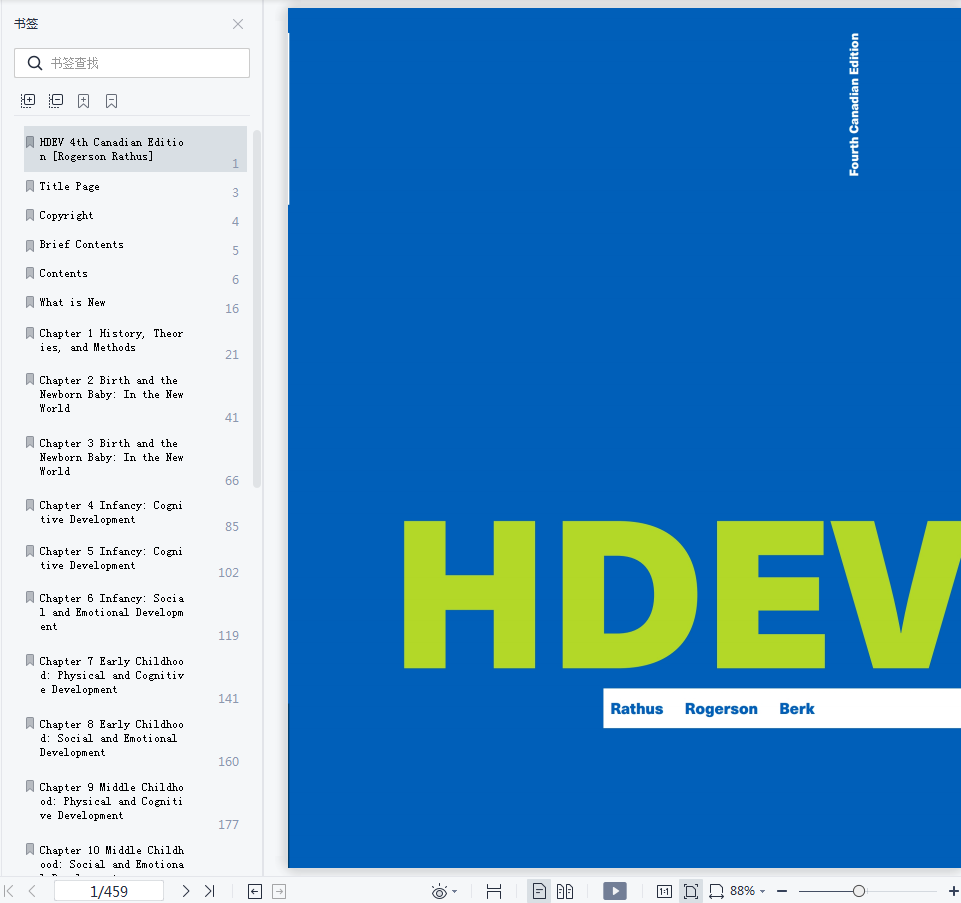Click page number 102 beside Chapter 5
The width and height of the screenshot is (961, 903).
229,573
